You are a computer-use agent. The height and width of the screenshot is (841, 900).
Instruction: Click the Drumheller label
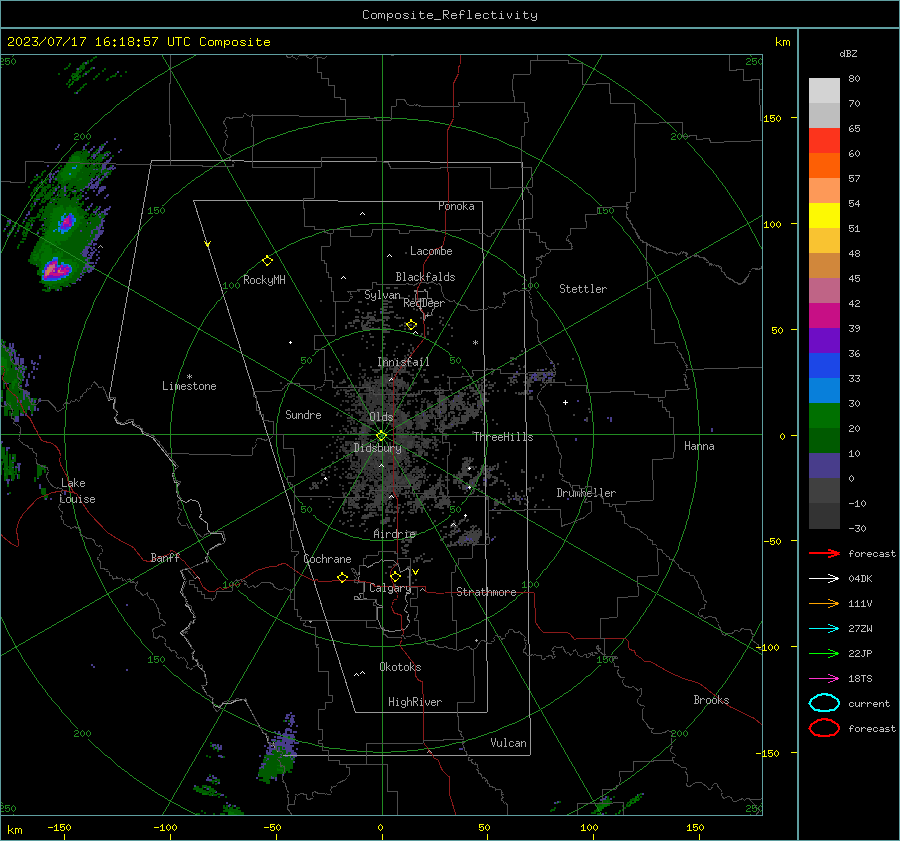point(586,493)
